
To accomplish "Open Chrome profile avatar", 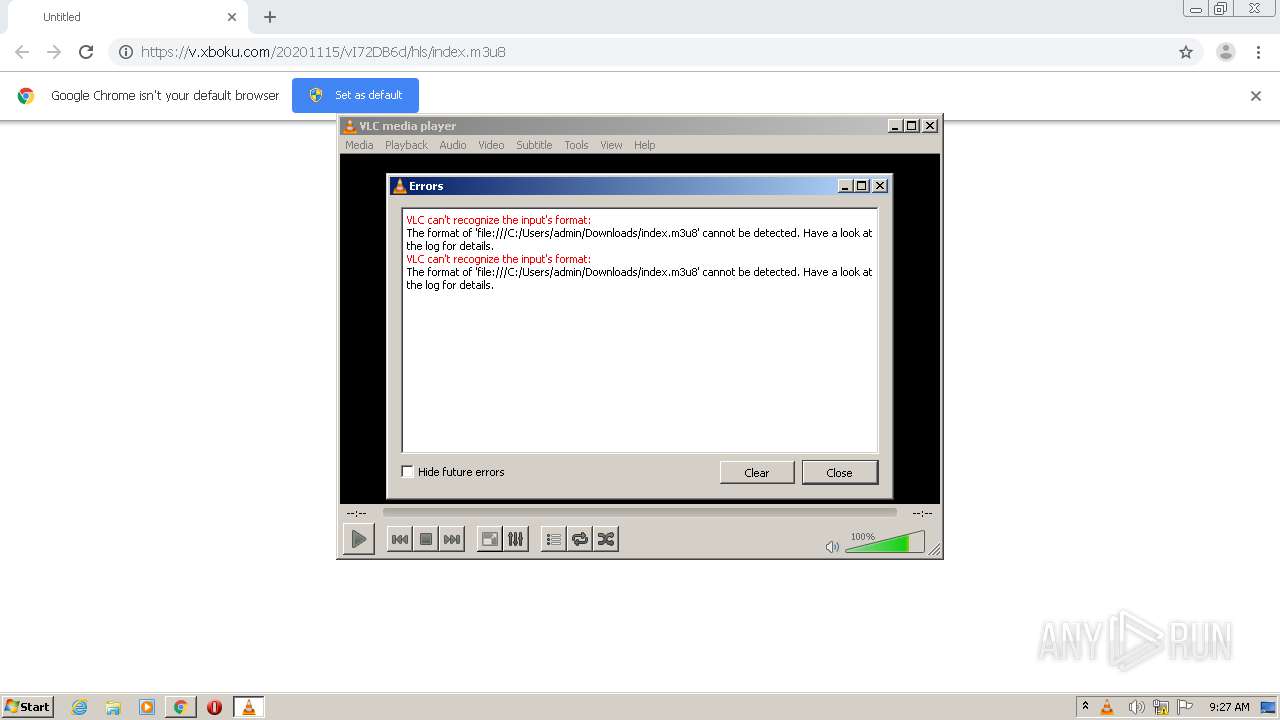I will point(1226,52).
